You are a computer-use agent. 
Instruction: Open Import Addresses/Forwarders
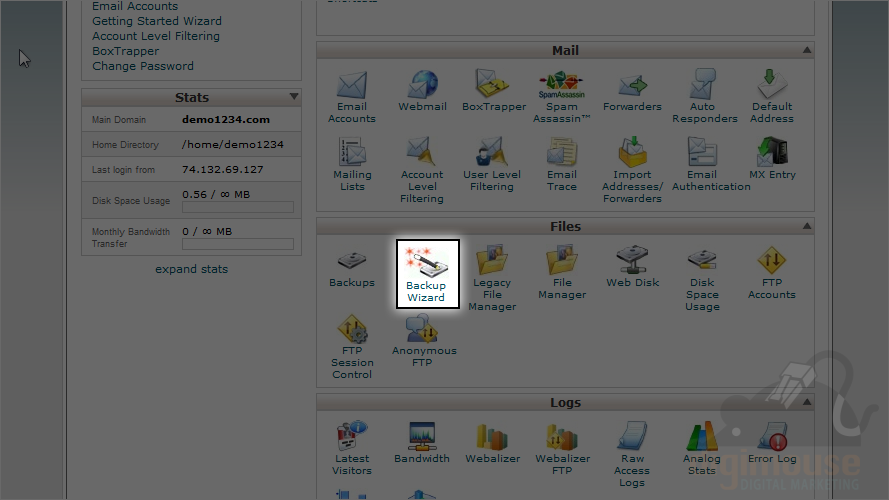click(632, 170)
